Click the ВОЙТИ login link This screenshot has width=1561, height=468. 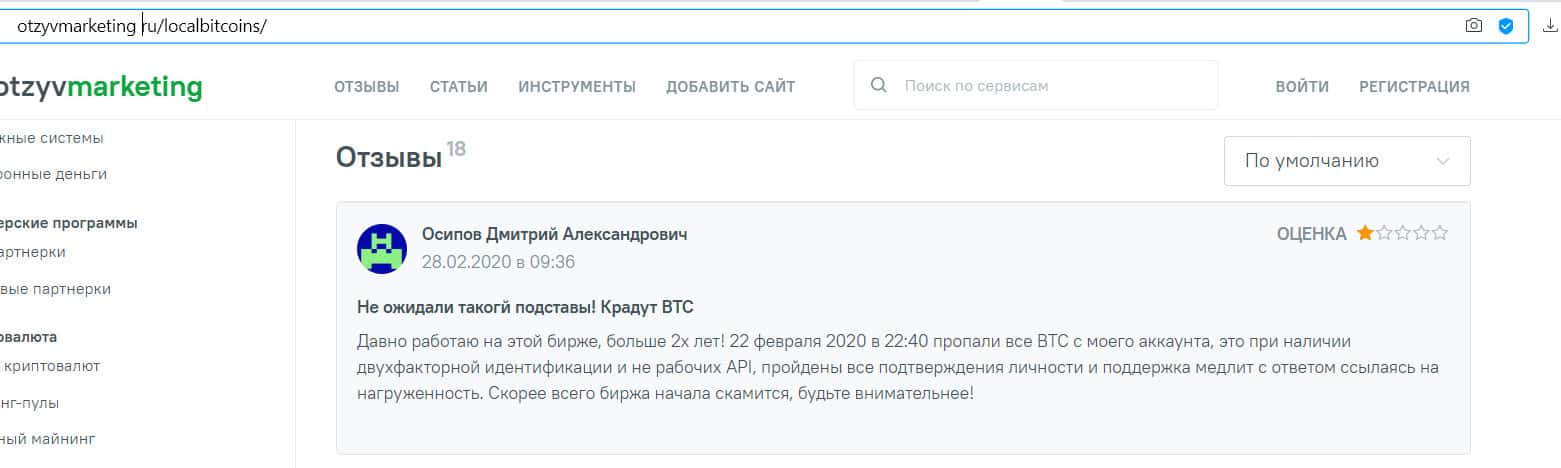tap(1301, 87)
